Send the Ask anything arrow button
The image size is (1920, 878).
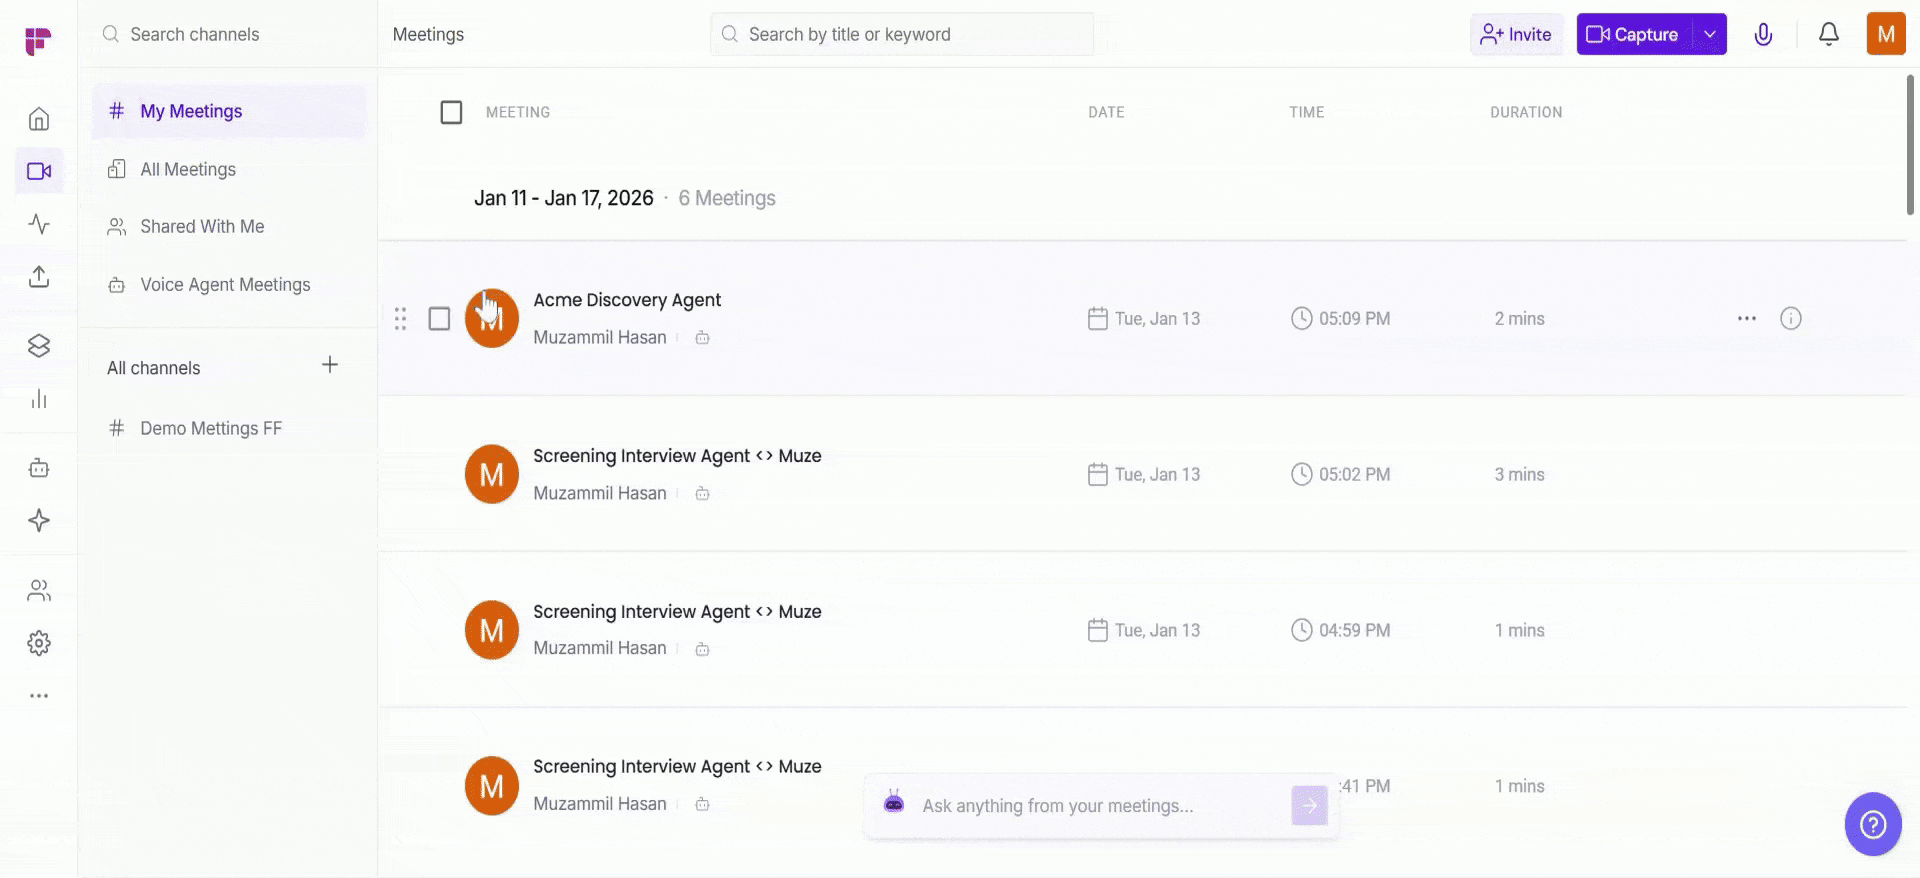1310,805
